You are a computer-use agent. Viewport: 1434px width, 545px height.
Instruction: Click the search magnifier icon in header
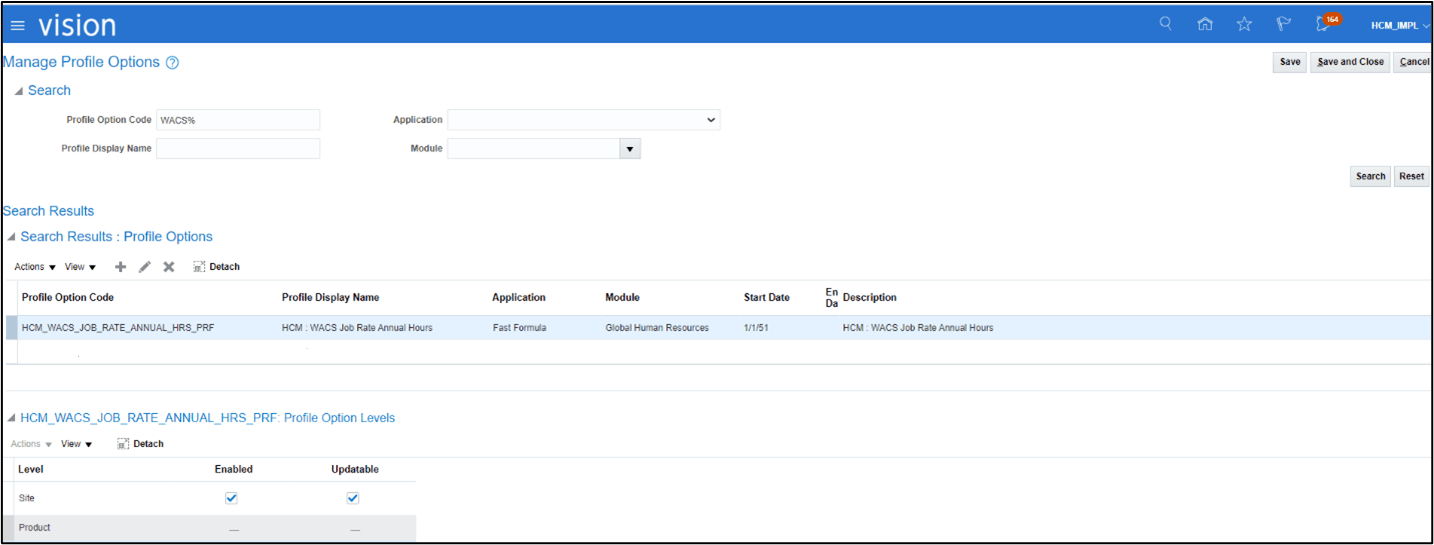click(x=1166, y=24)
